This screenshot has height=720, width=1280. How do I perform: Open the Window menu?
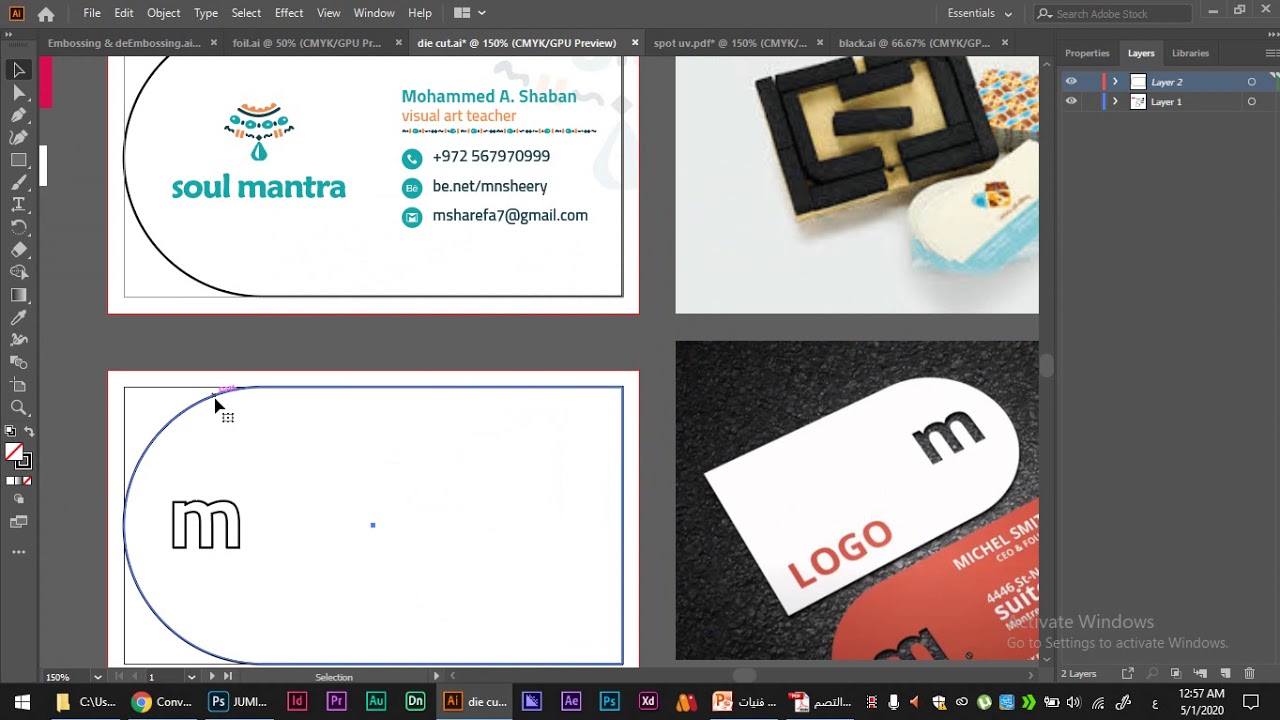point(374,13)
